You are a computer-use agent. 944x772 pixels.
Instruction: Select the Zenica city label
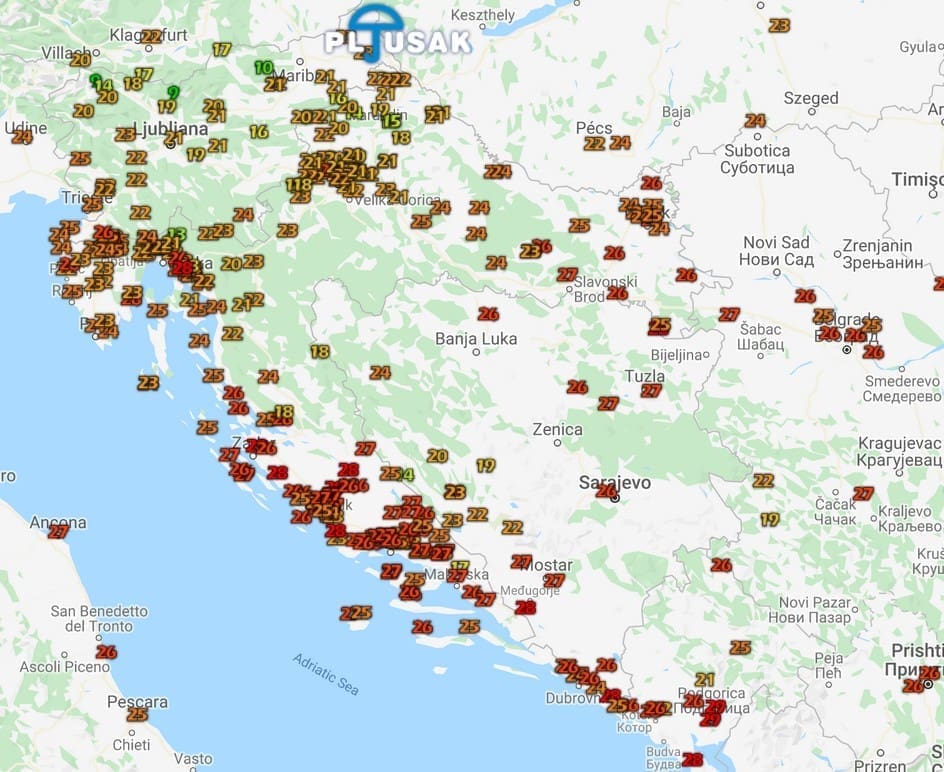(557, 429)
